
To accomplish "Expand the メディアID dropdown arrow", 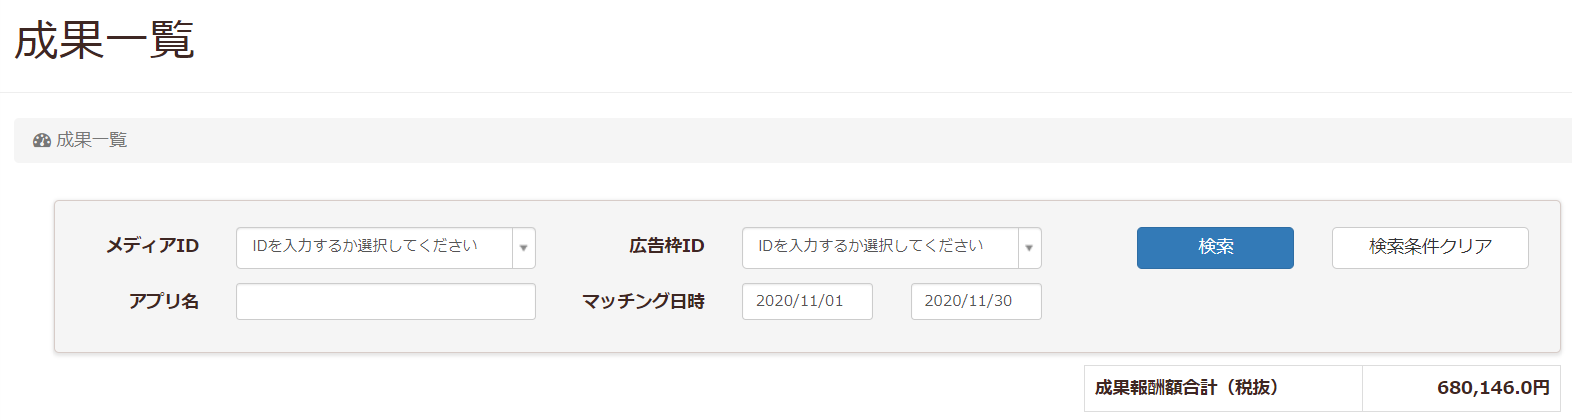I will coord(523,248).
